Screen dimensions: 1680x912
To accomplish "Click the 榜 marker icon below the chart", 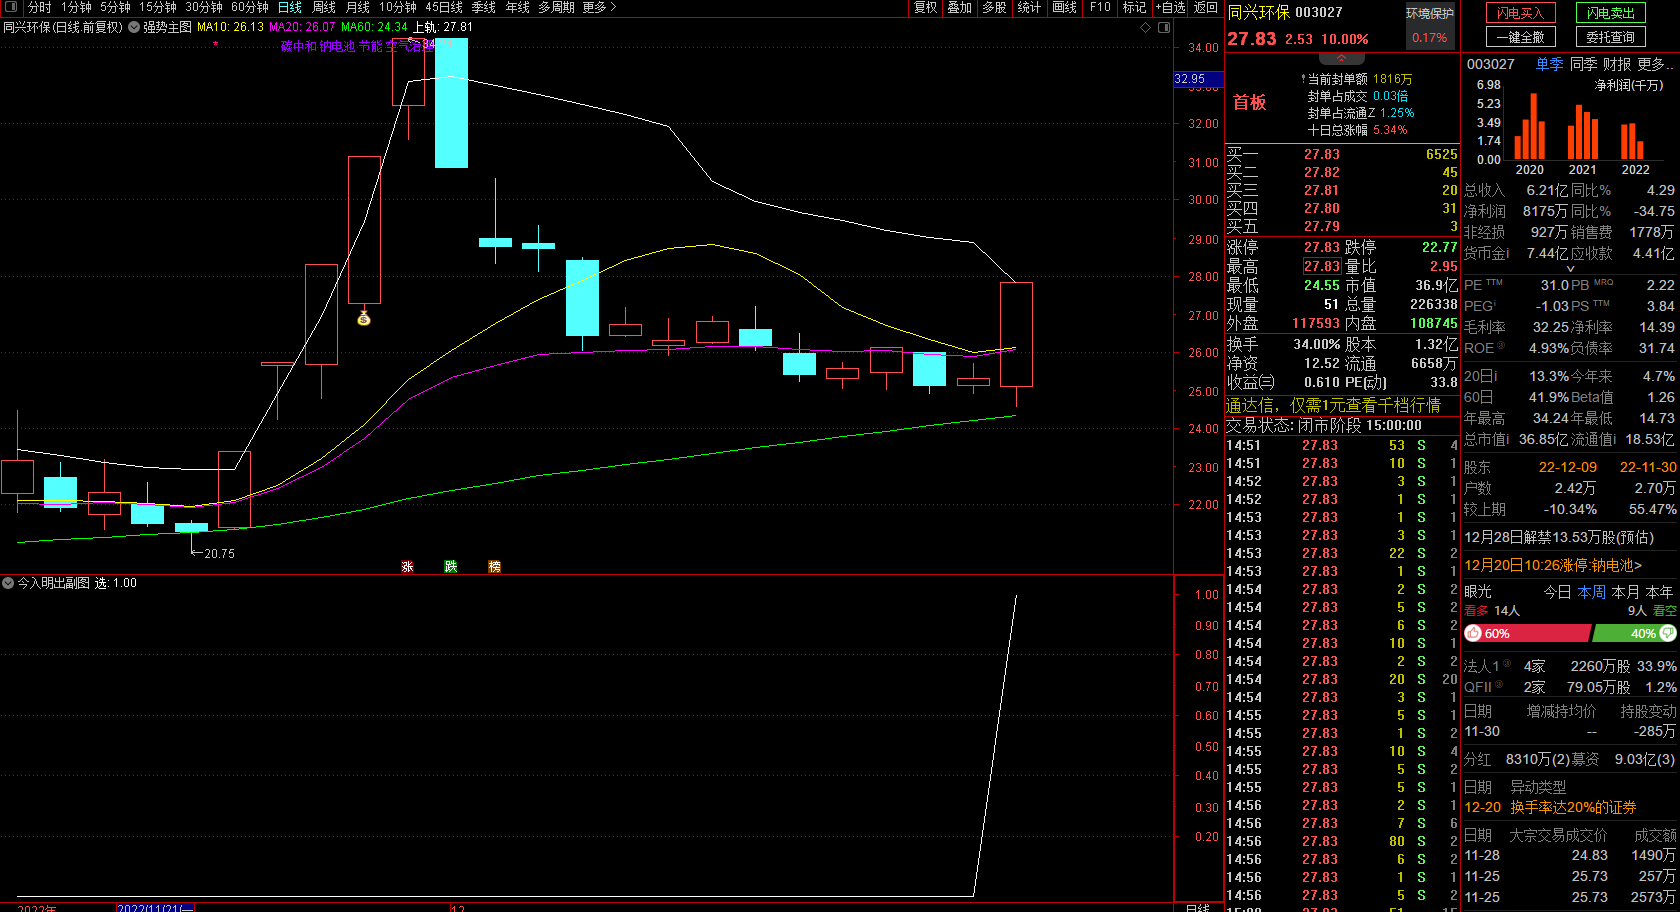I will coord(494,566).
